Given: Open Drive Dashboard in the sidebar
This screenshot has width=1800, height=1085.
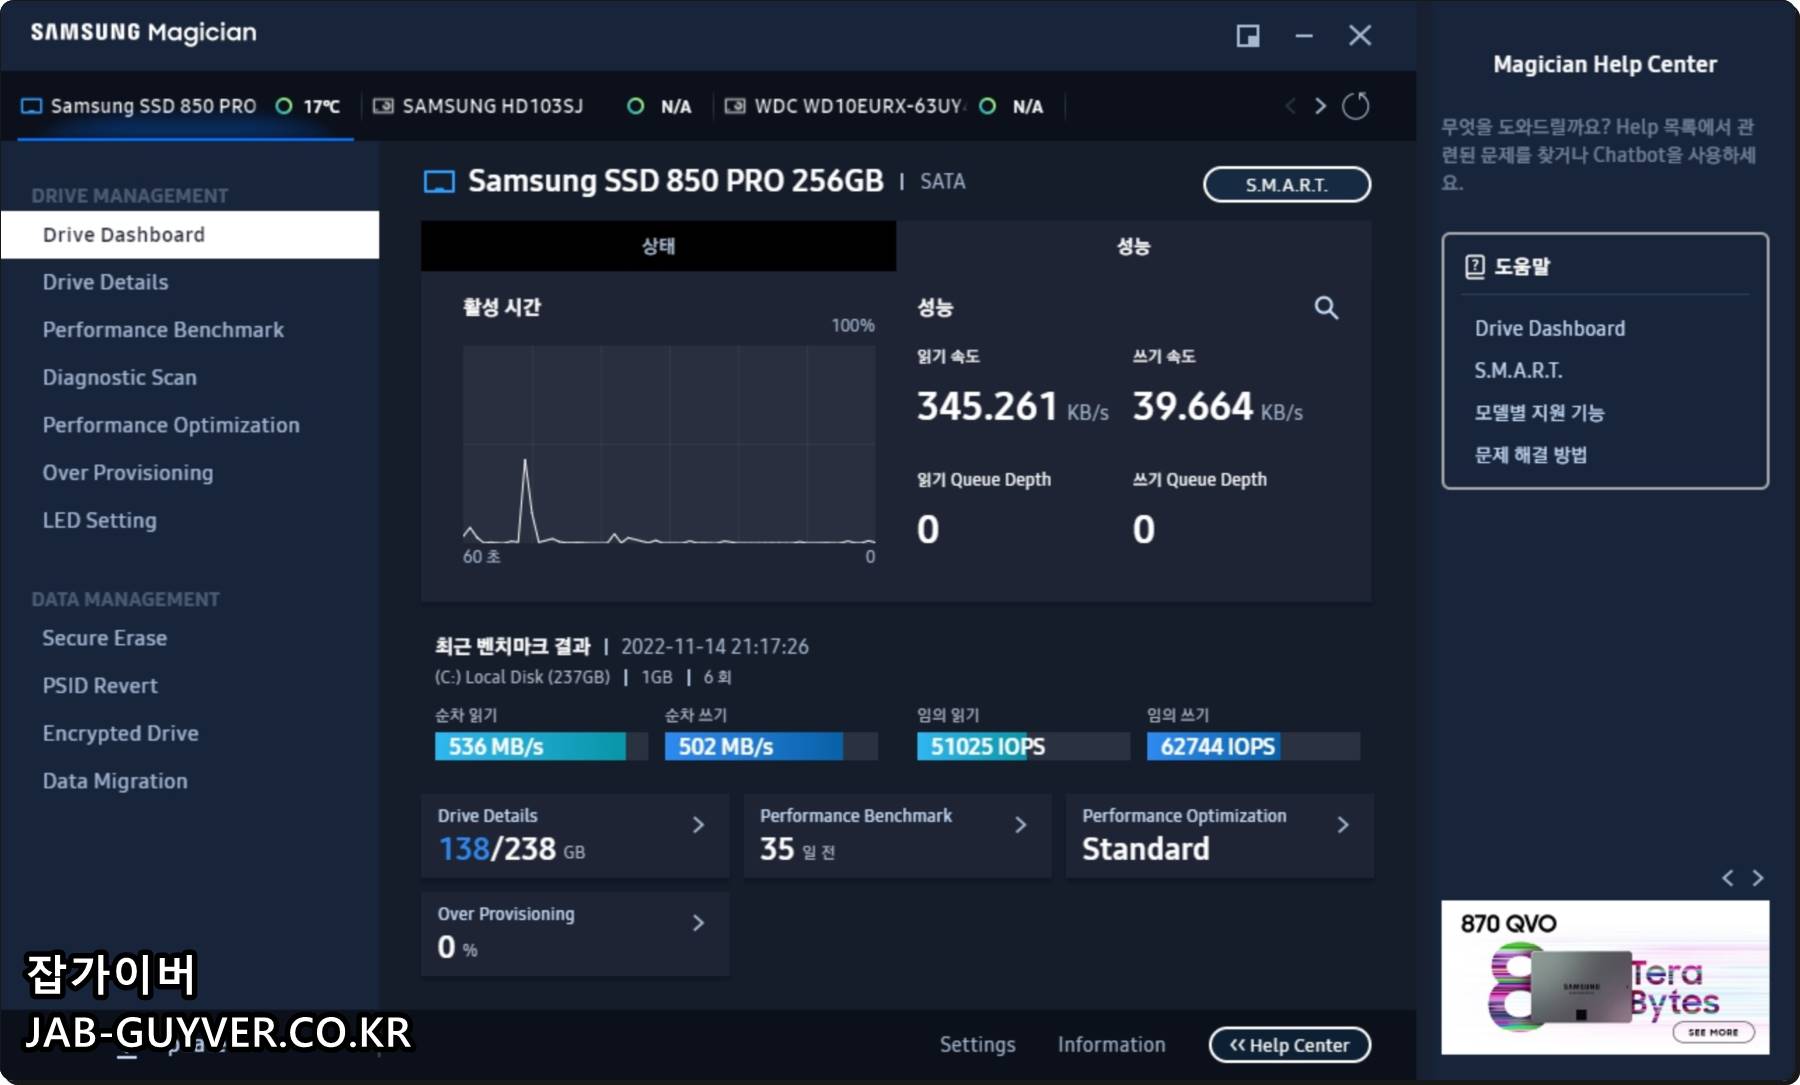Looking at the screenshot, I should (x=190, y=235).
